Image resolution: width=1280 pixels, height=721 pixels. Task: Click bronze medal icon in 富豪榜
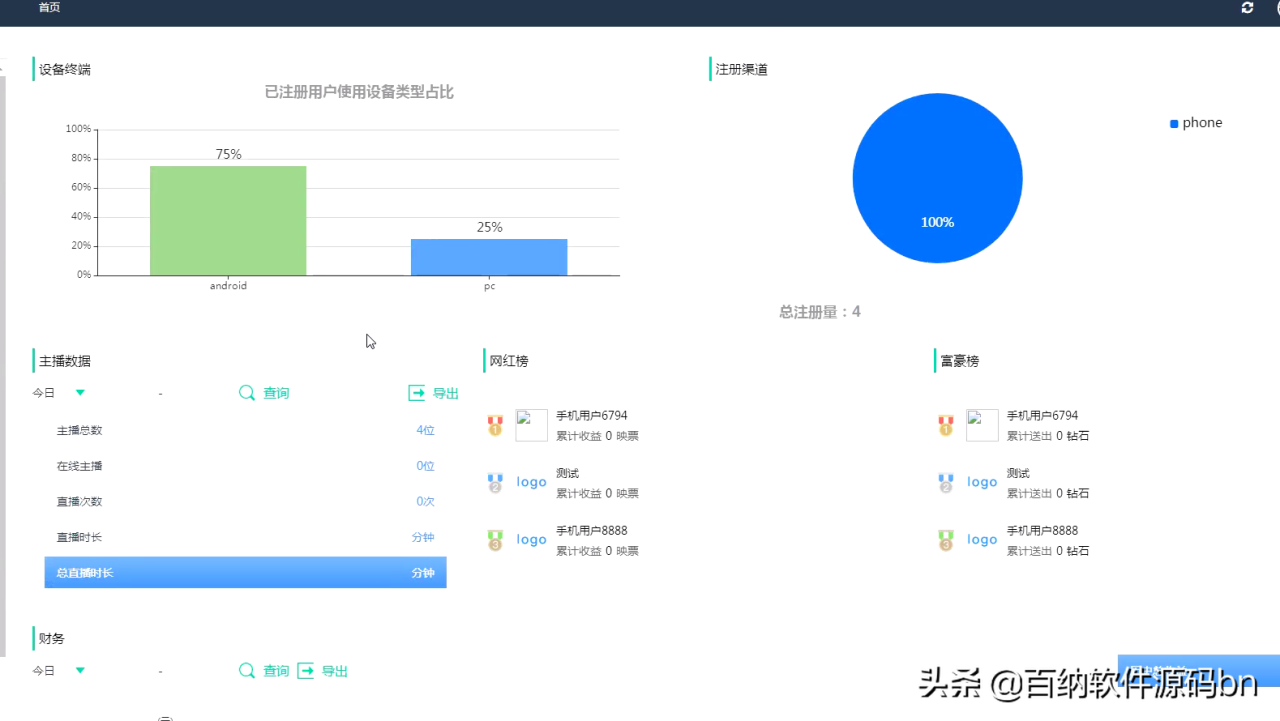946,541
